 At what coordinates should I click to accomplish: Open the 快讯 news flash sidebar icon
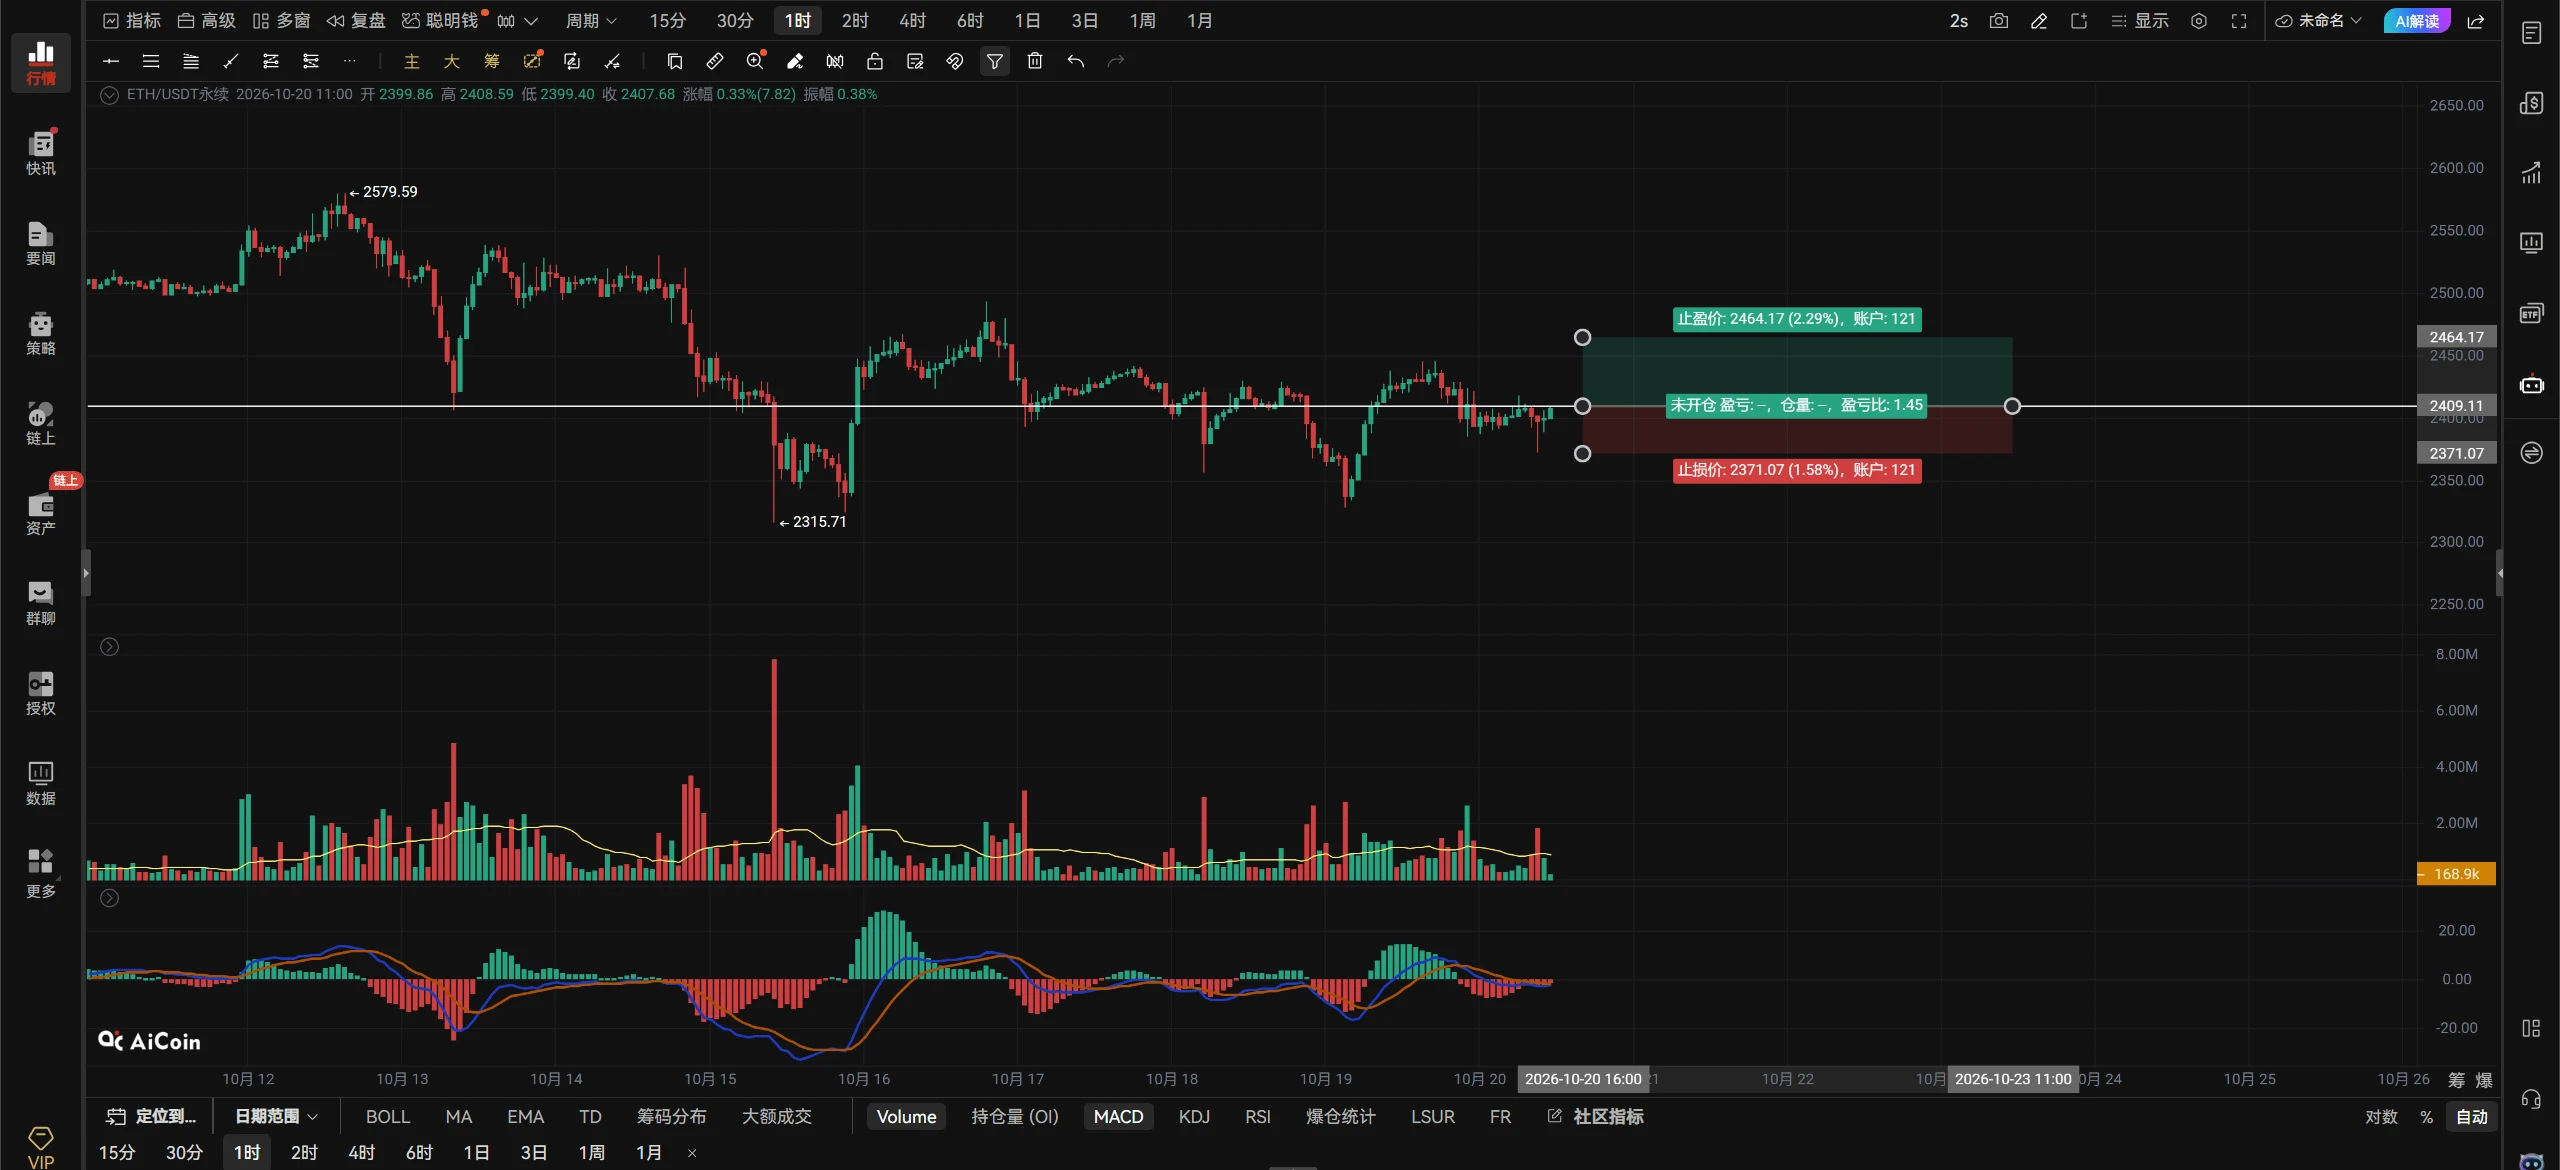click(41, 153)
